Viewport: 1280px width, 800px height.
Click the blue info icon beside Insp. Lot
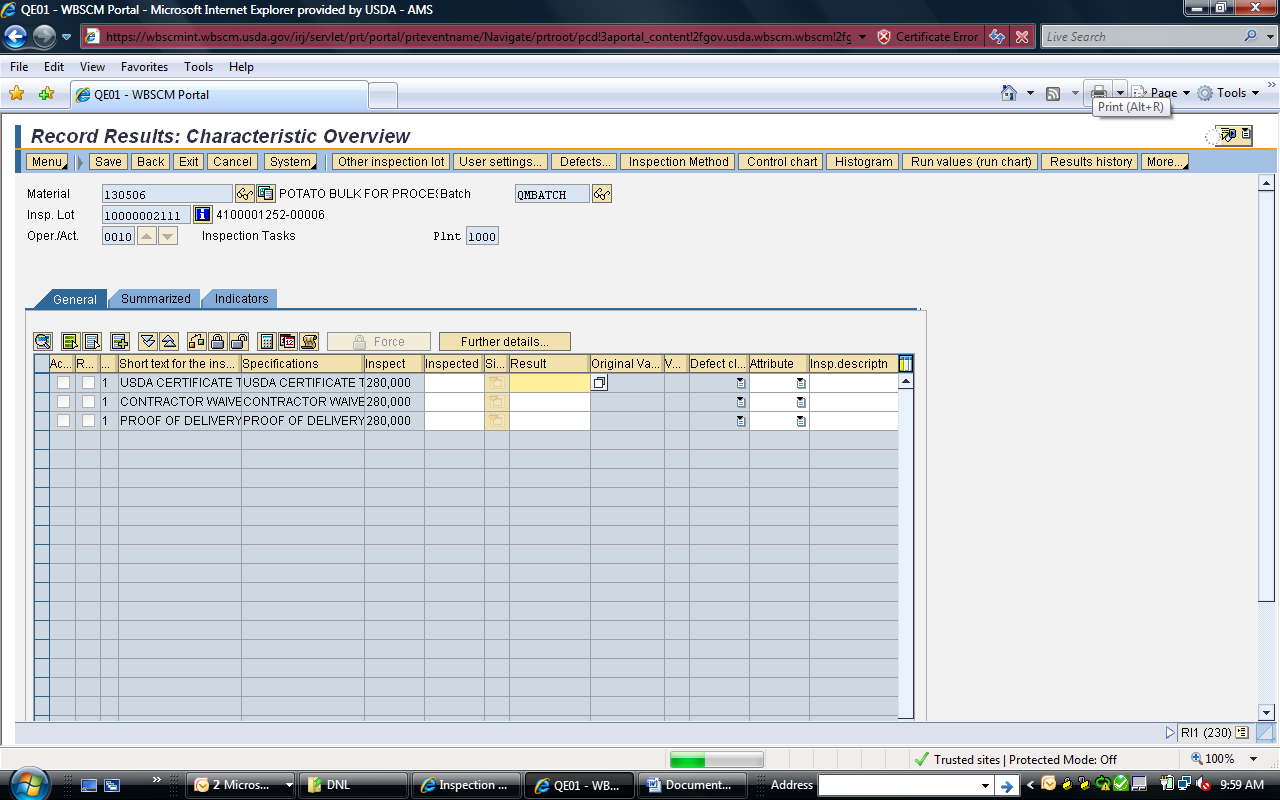[203, 215]
